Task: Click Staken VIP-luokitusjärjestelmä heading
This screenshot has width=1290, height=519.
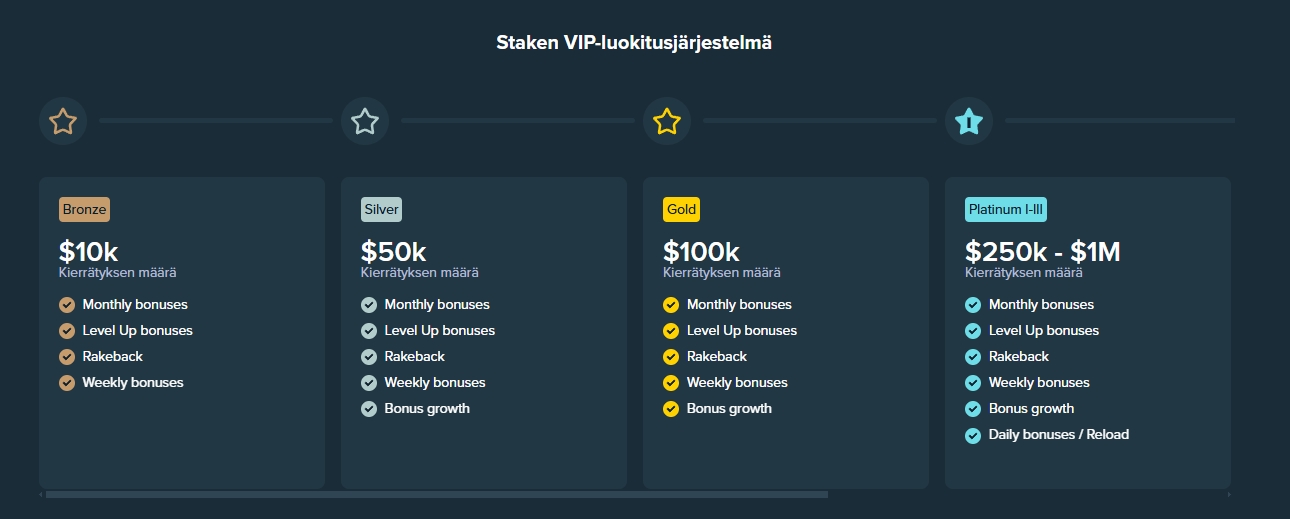Action: tap(634, 43)
